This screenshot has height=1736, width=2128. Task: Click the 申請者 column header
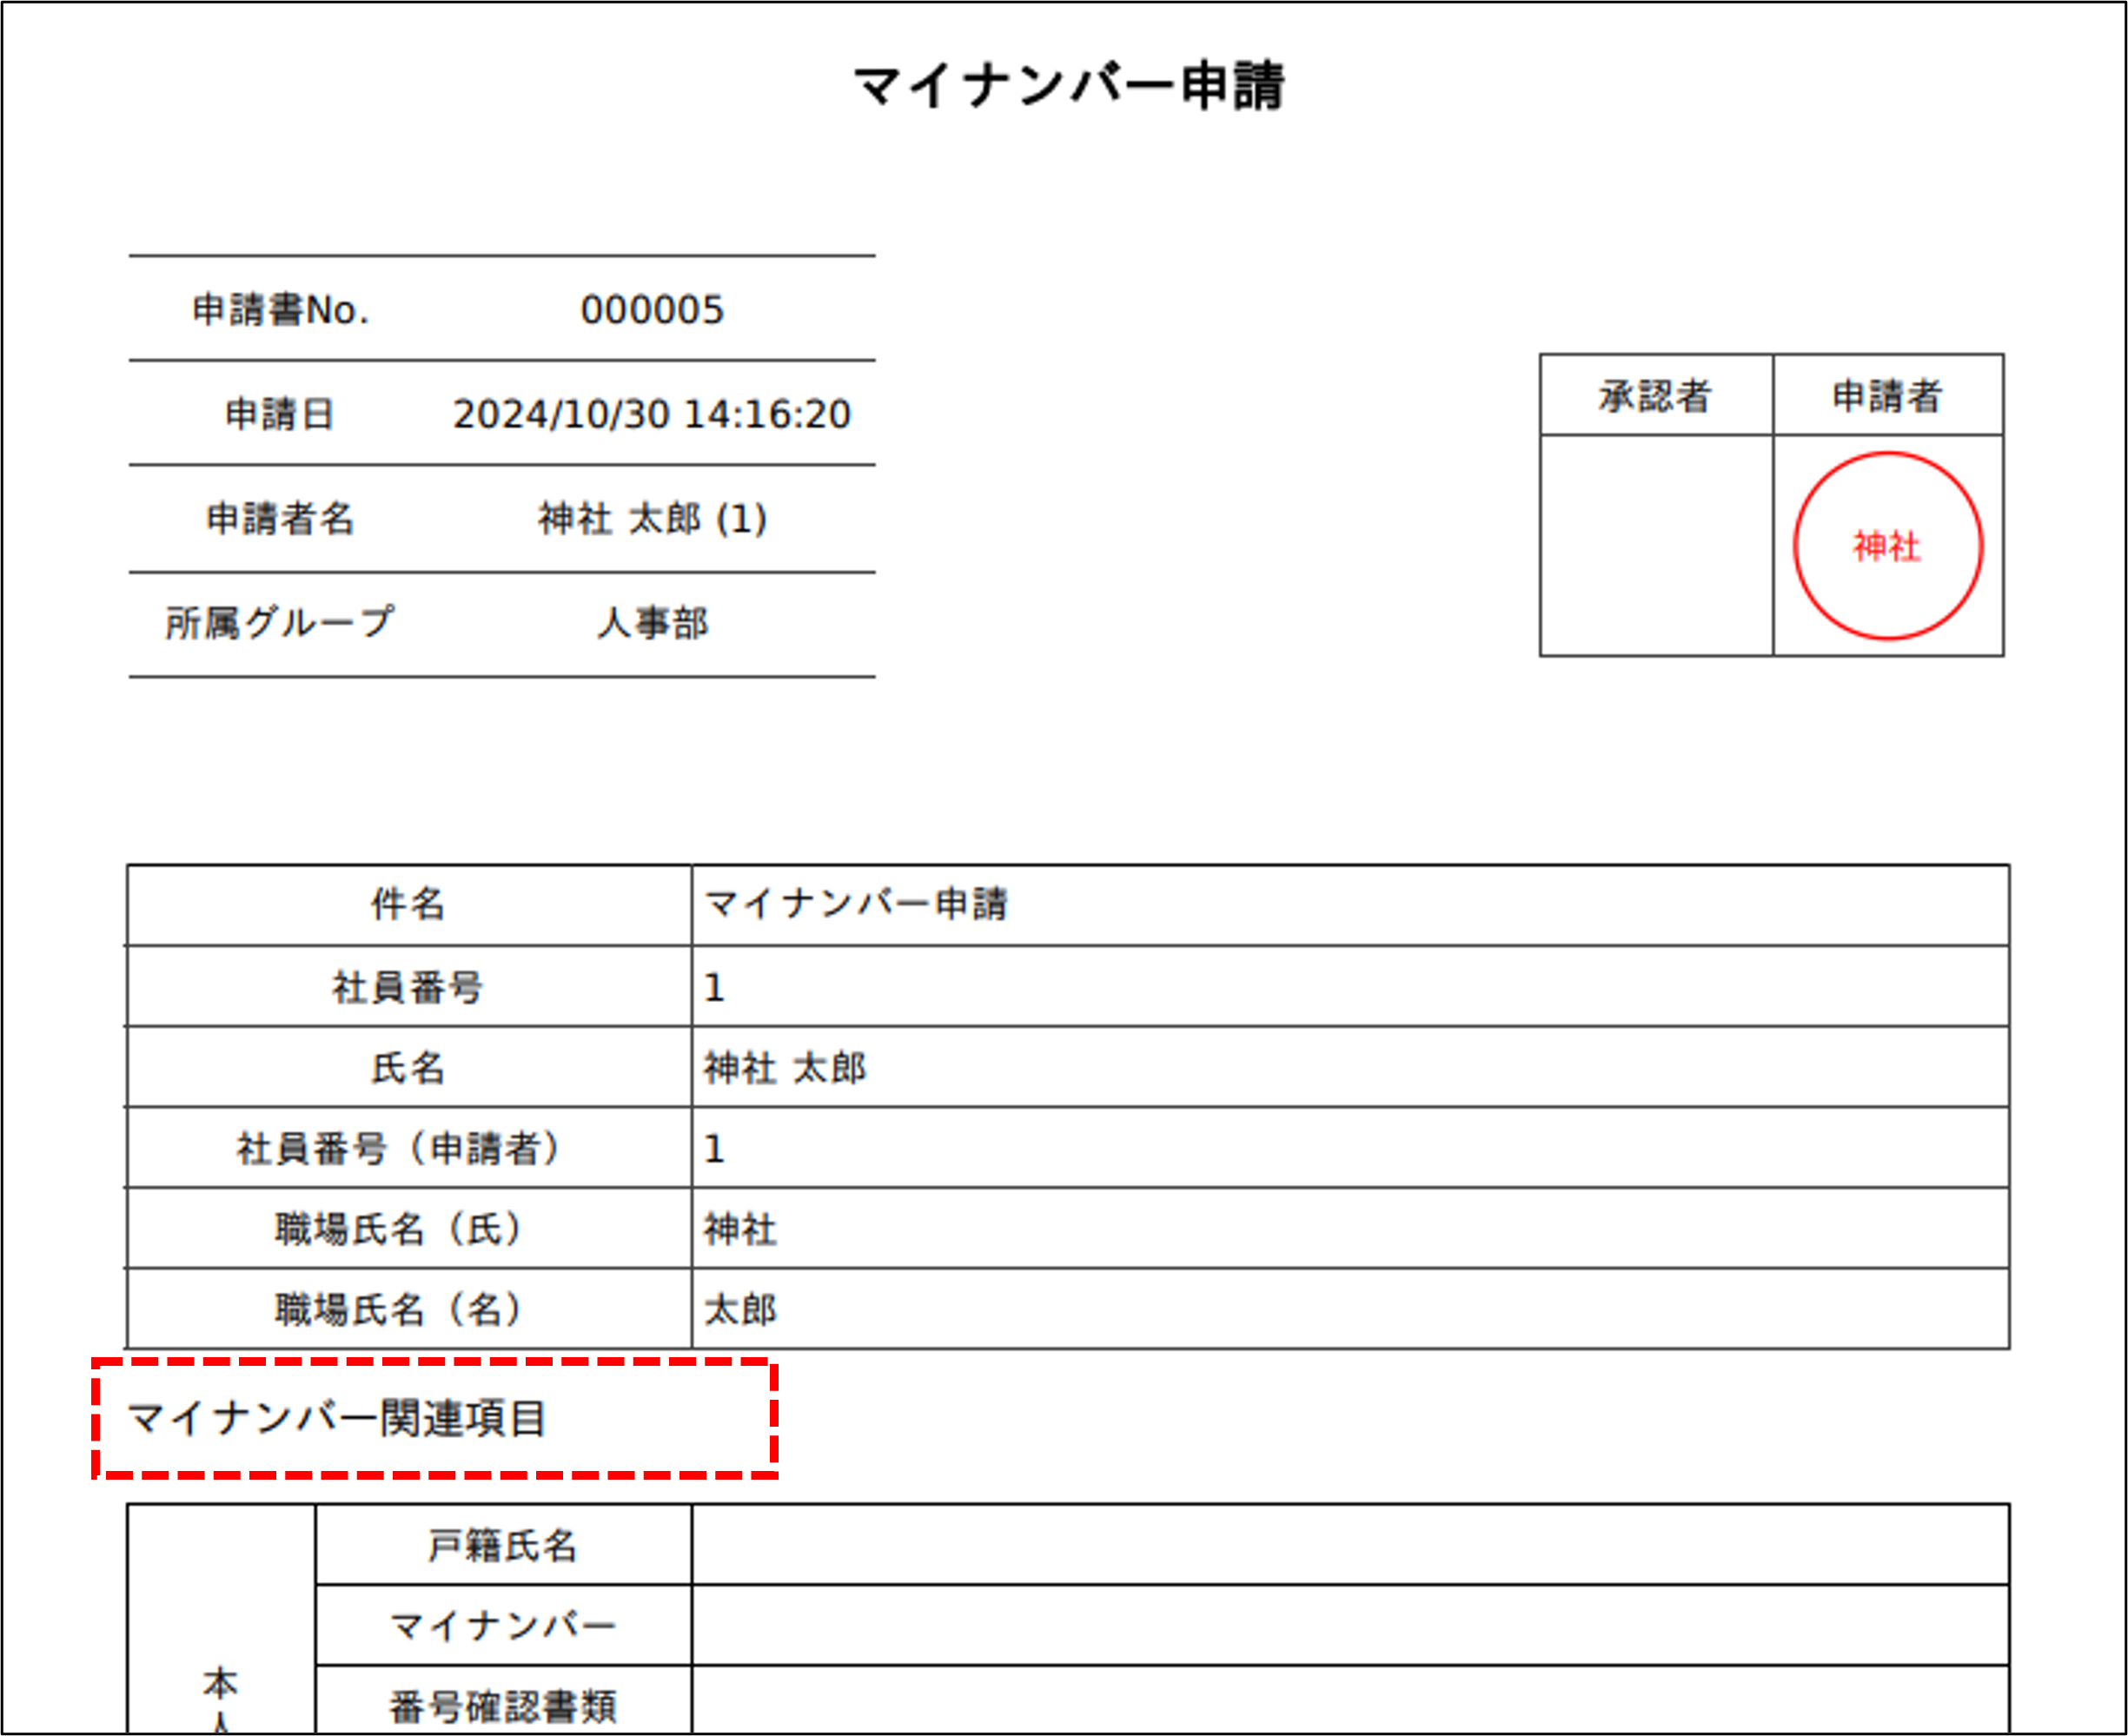pyautogui.click(x=1887, y=396)
